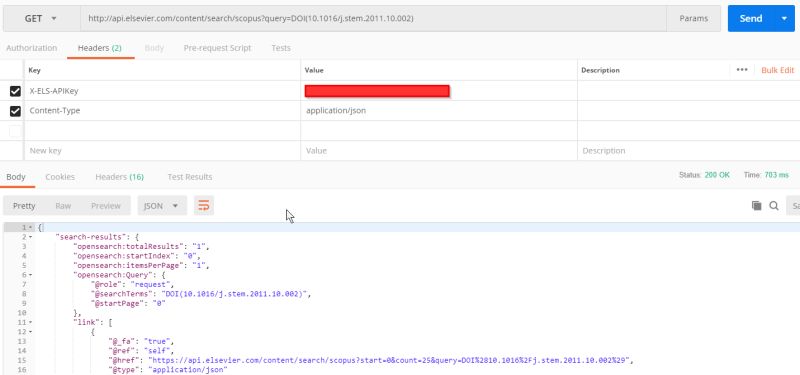The height and width of the screenshot is (375, 800).
Task: Open the response Cookies tab
Action: (60, 177)
